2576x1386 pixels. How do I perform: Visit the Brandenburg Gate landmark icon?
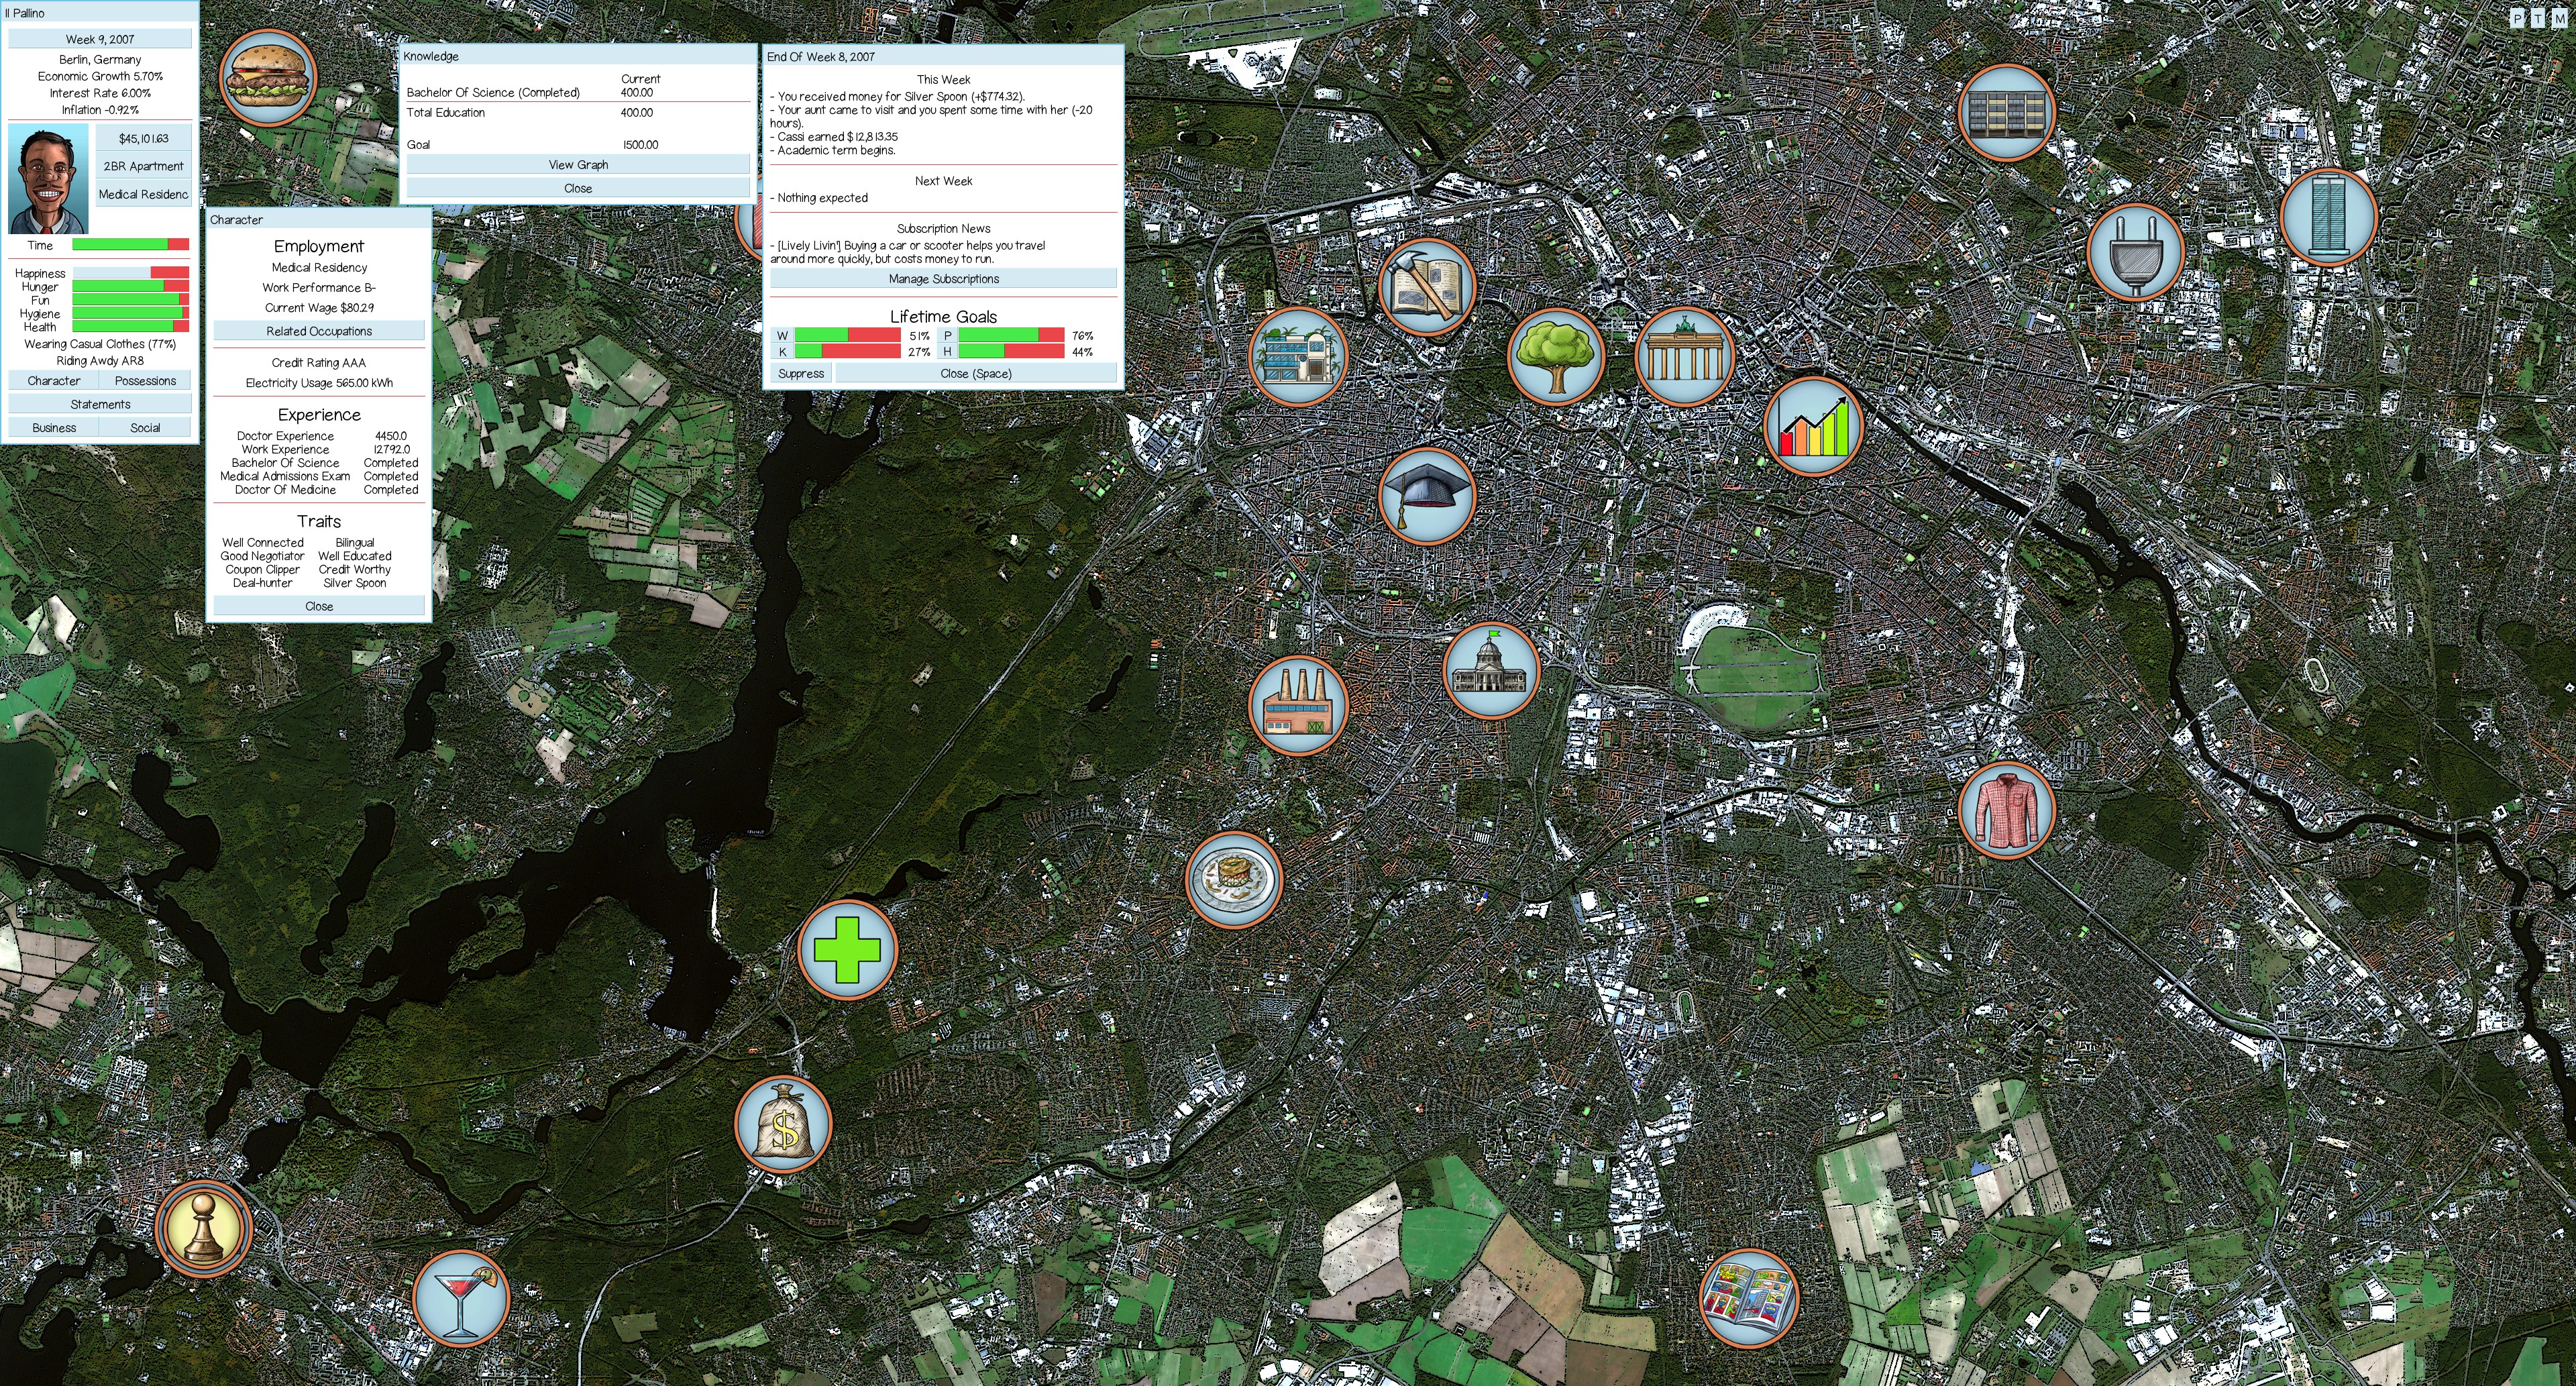(1685, 356)
